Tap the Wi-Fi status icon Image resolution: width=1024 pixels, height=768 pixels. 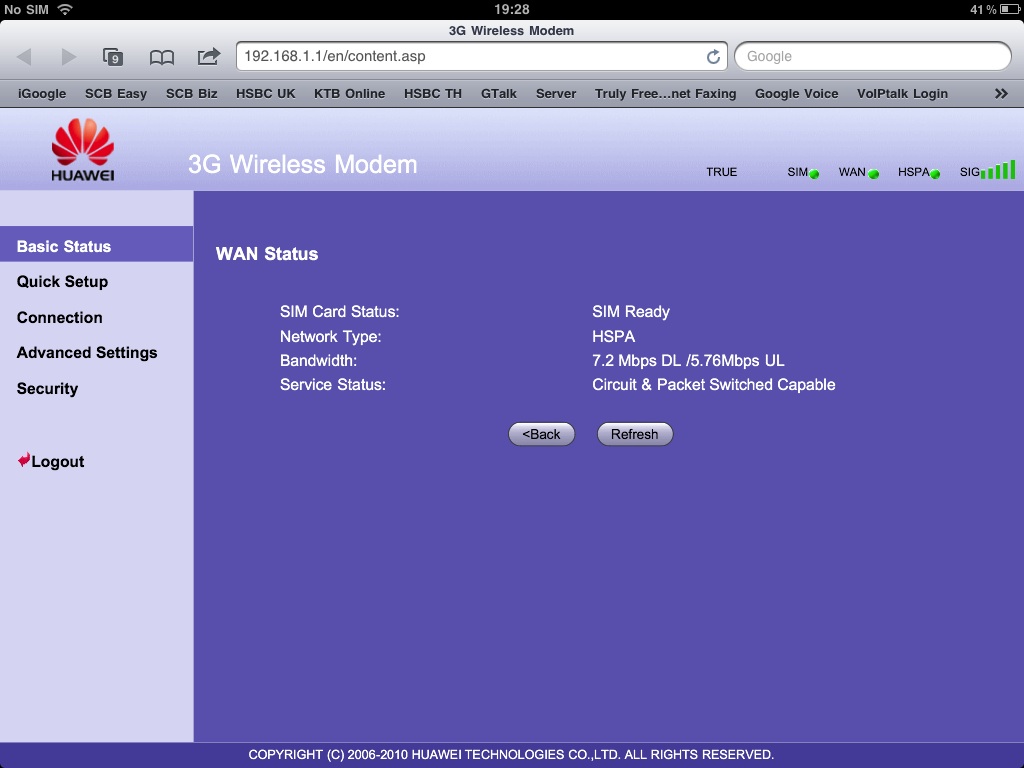pos(65,9)
